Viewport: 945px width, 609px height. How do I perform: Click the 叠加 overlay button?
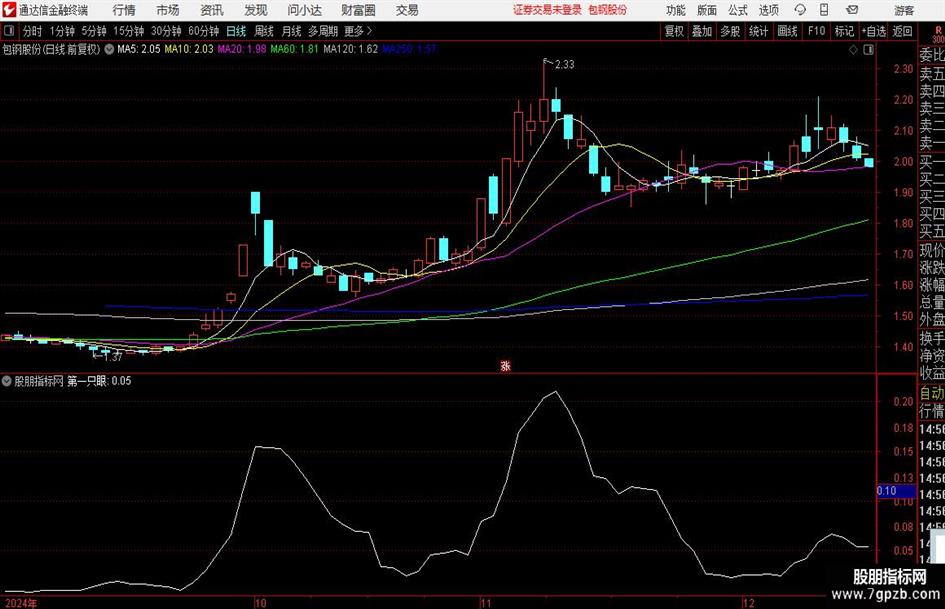(702, 31)
